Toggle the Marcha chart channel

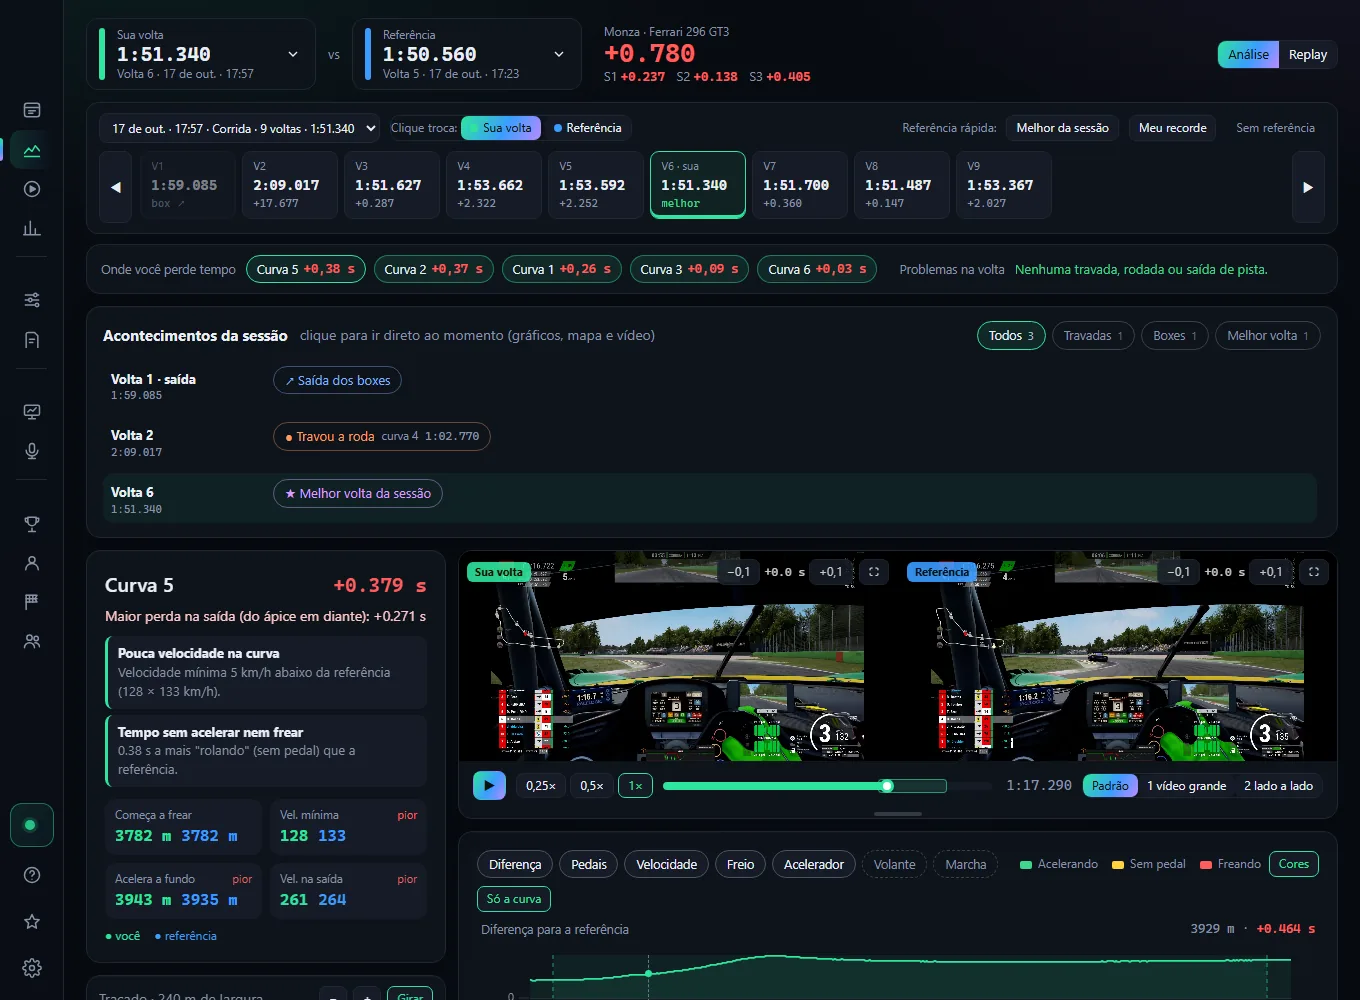coord(966,864)
